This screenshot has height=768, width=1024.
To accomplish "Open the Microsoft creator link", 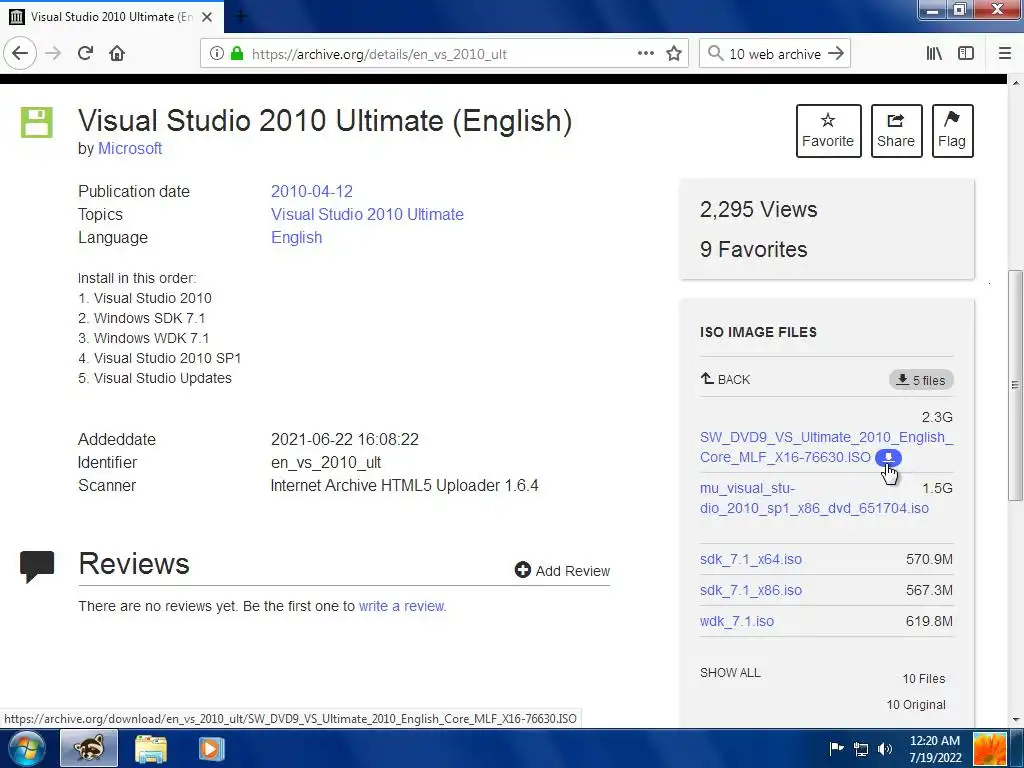I will pyautogui.click(x=130, y=148).
